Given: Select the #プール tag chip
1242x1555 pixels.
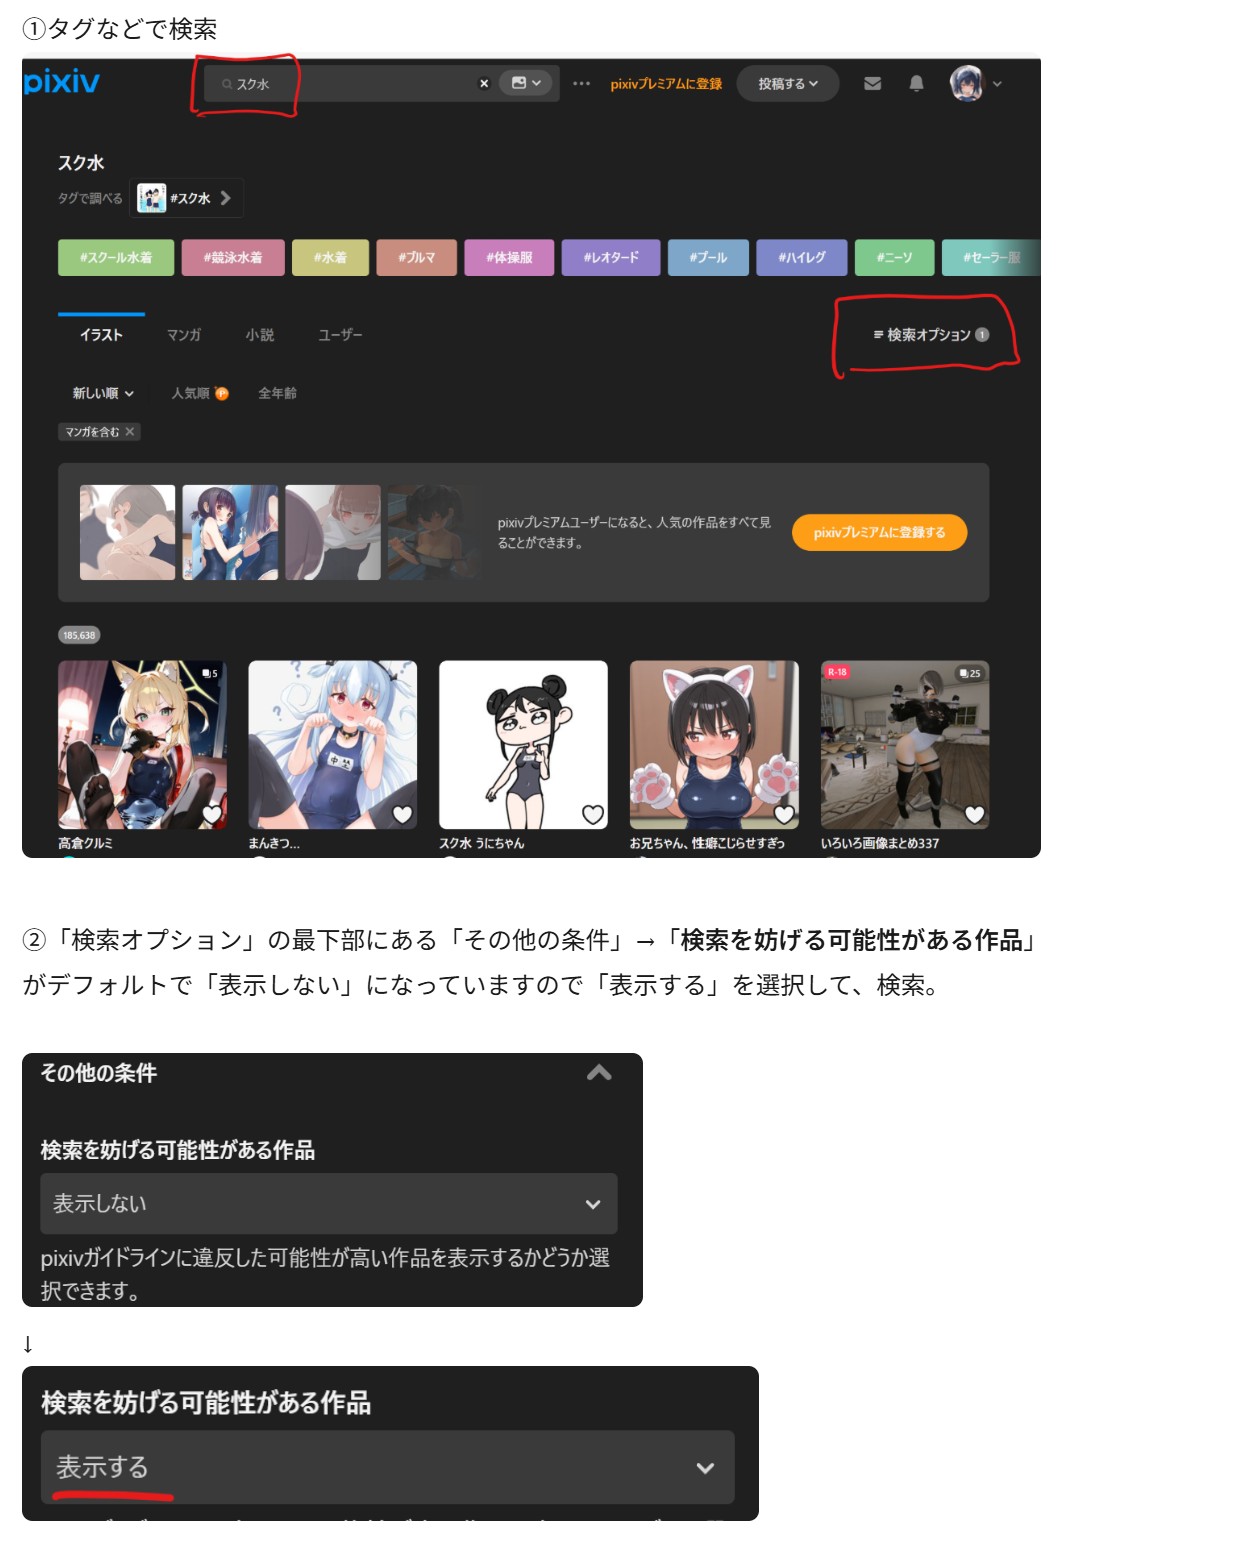Looking at the screenshot, I should pos(708,258).
